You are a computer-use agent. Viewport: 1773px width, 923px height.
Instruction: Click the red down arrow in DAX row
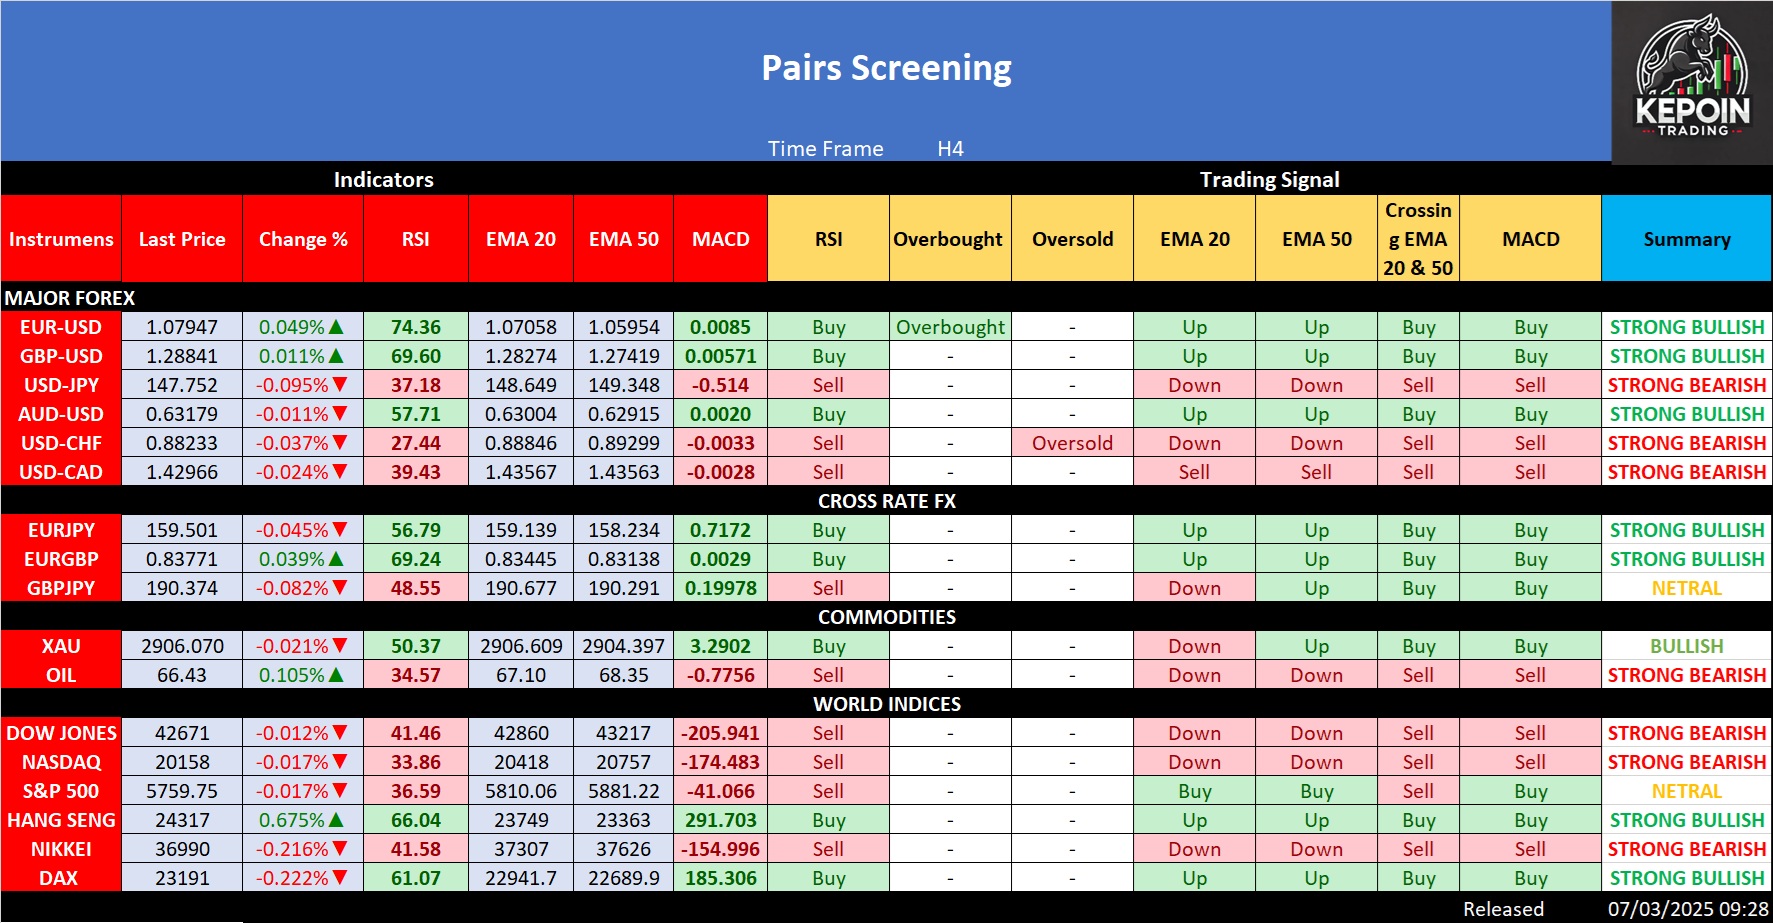click(340, 878)
